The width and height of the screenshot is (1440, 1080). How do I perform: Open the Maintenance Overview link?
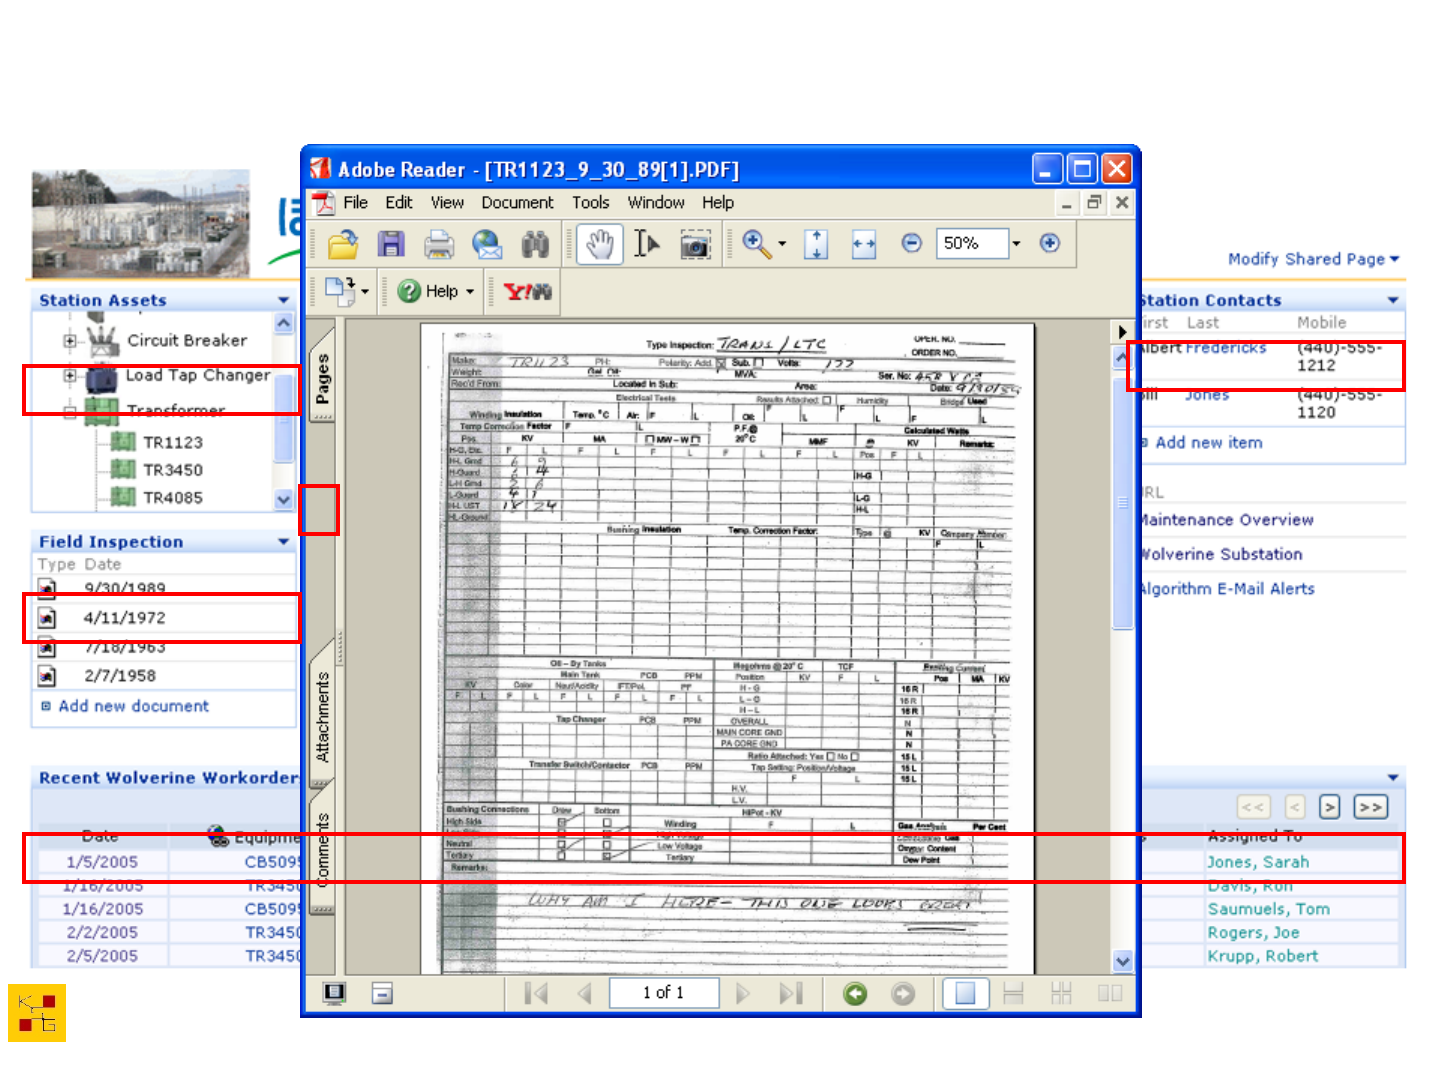click(x=1227, y=520)
